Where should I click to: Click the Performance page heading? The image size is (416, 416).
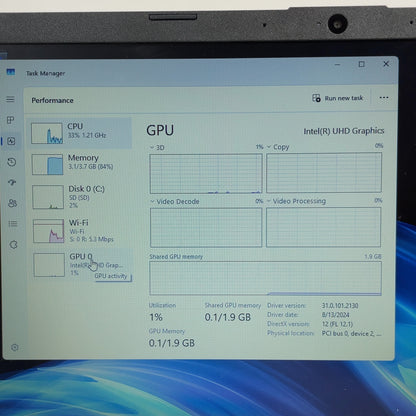(x=52, y=100)
